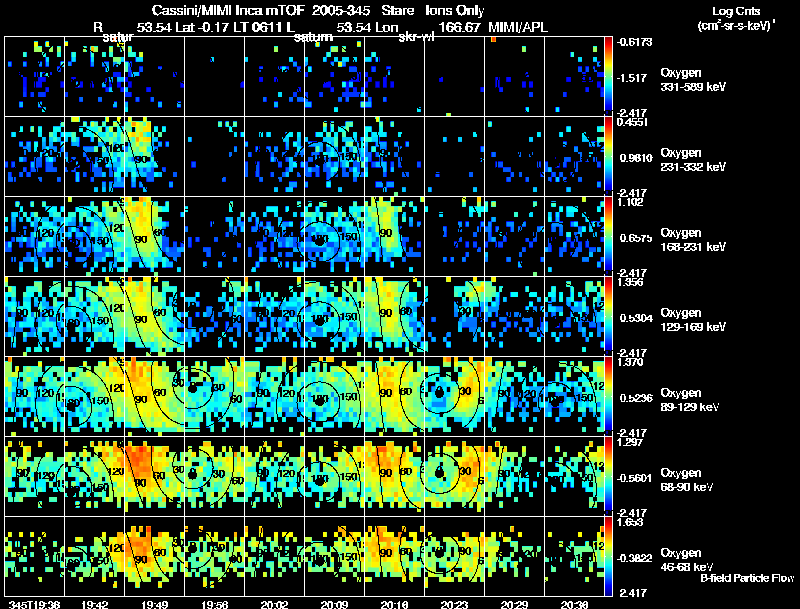Click the '20:09' time axis label
Image resolution: width=800 pixels, height=609 pixels.
tap(334, 604)
